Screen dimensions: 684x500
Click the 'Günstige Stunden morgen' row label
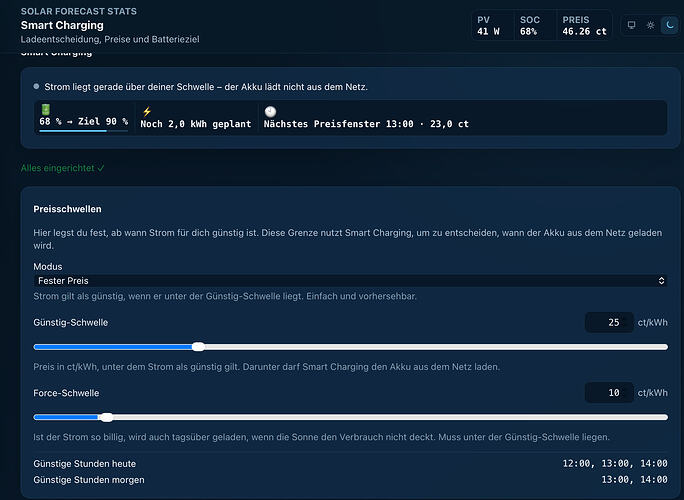(89, 480)
